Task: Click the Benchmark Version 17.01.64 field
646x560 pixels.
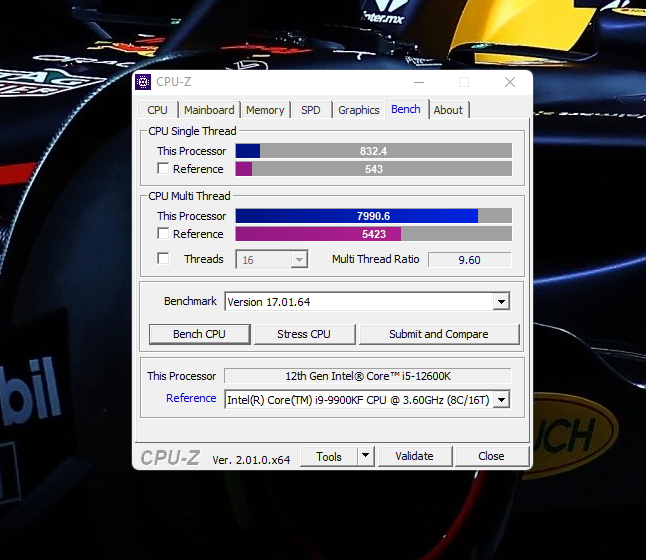Action: click(x=367, y=302)
